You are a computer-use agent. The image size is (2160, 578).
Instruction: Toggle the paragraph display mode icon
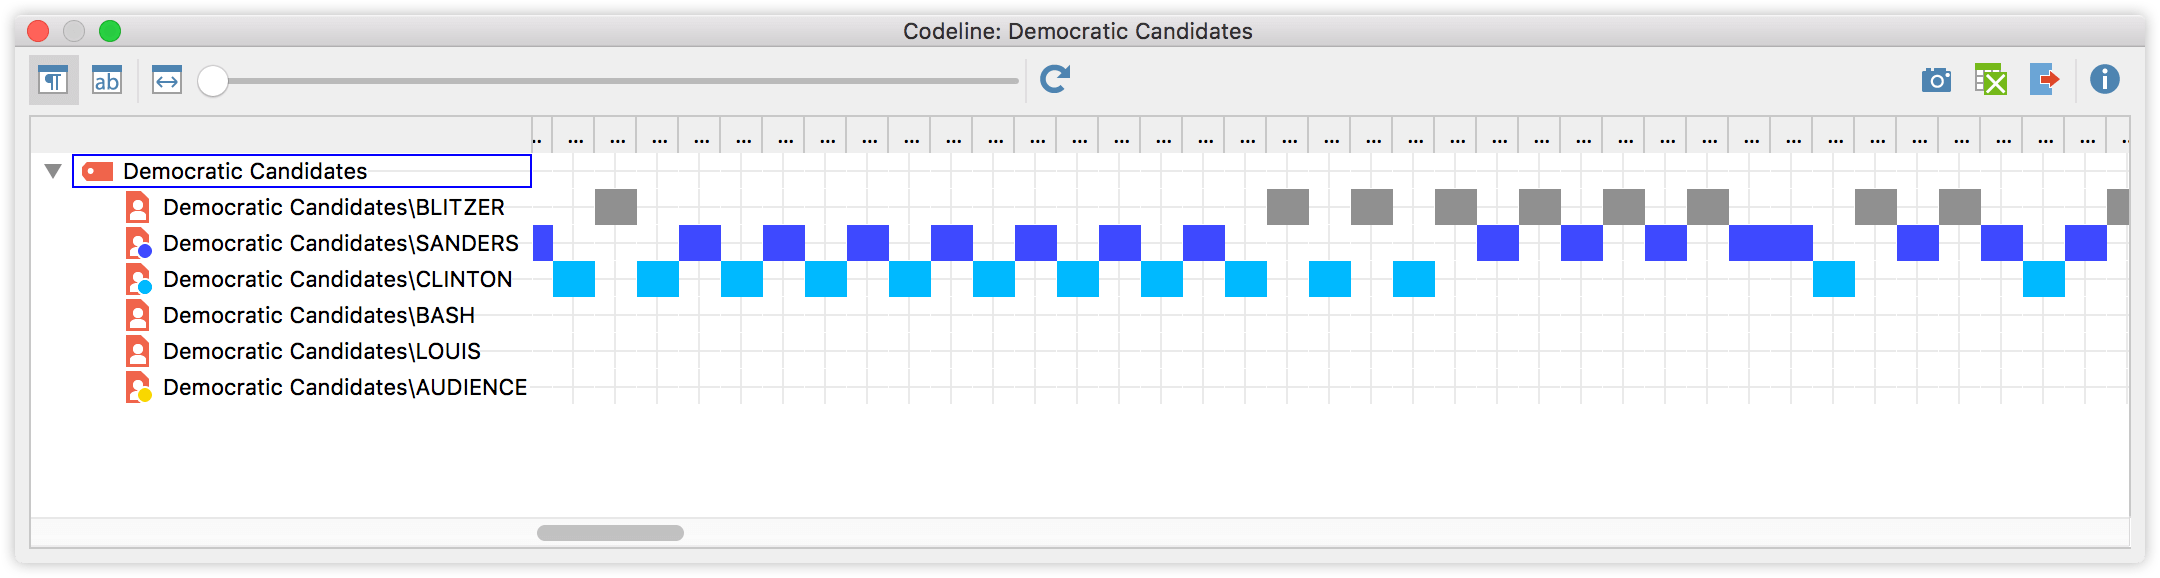pyautogui.click(x=53, y=80)
